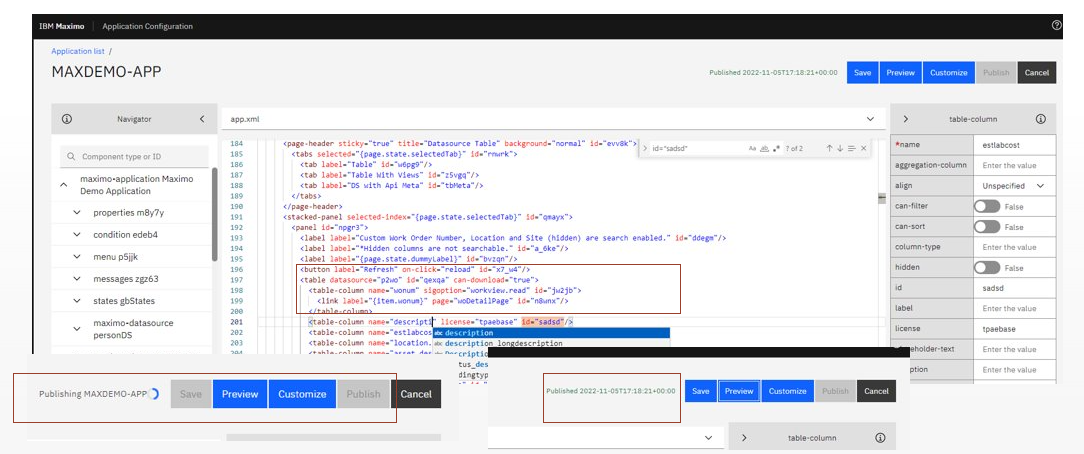Image resolution: width=1084 pixels, height=454 pixels.
Task: Click the info icon in the lower inset table-column header
Action: tap(880, 437)
